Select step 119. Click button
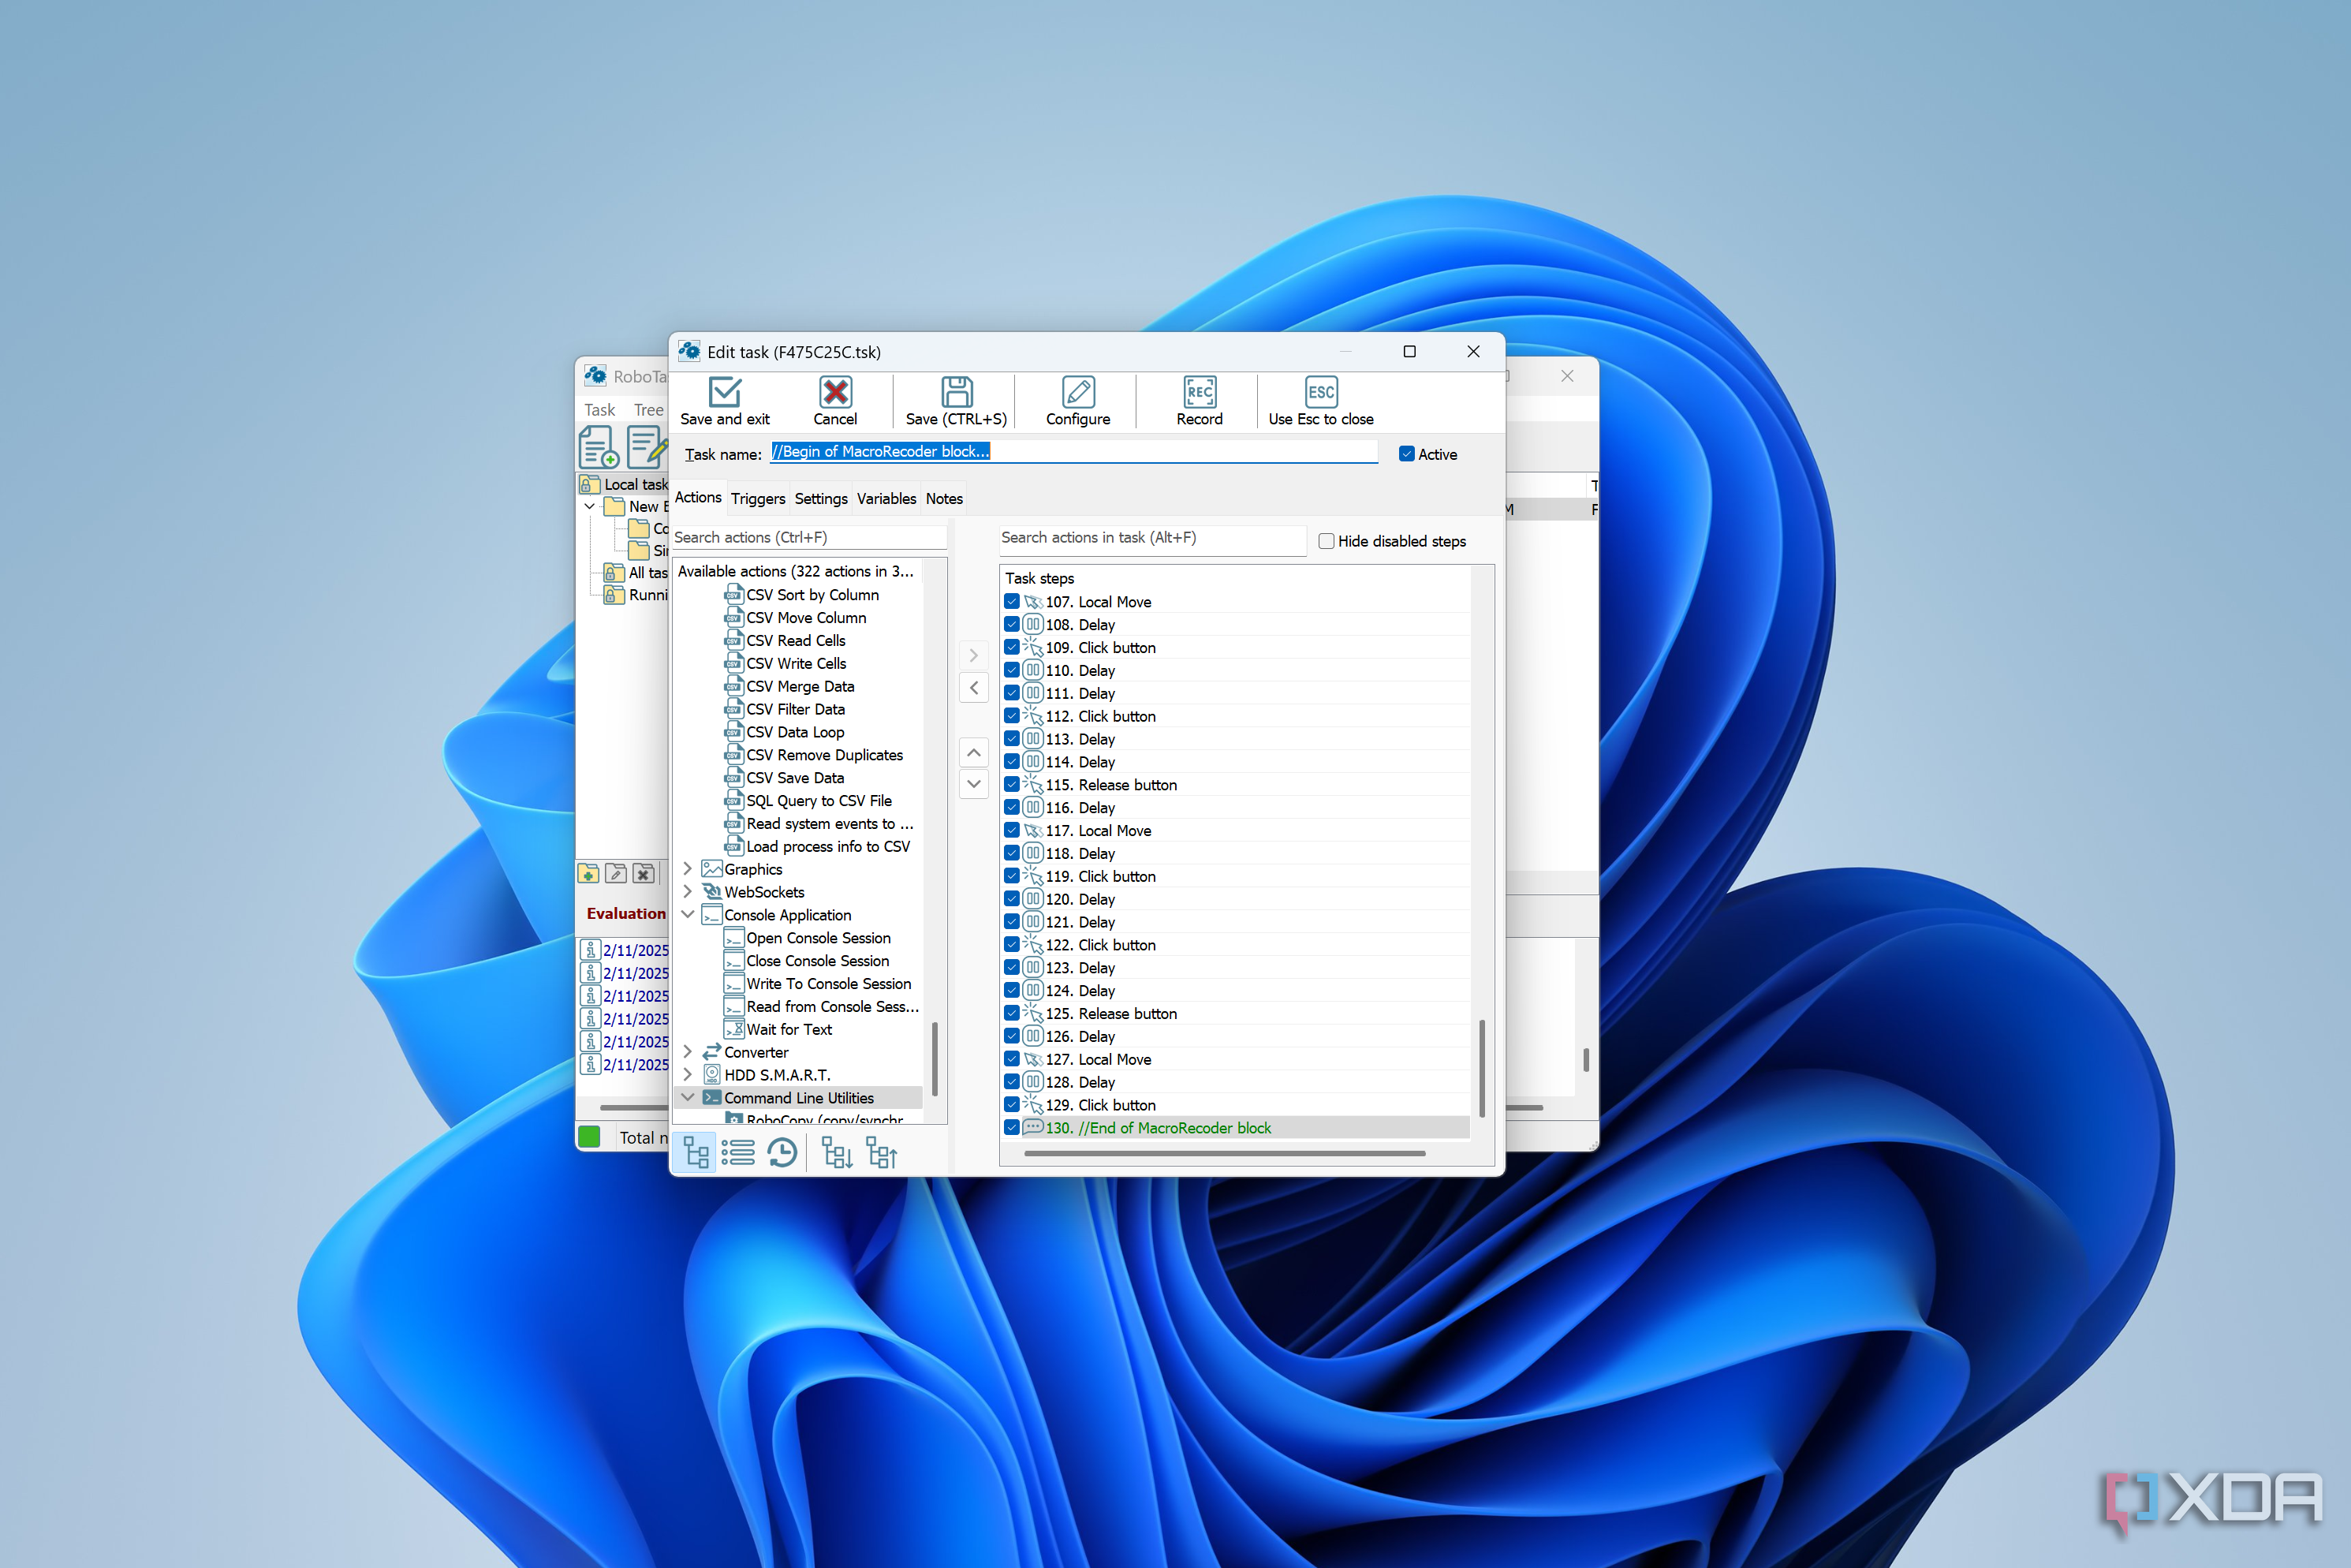The width and height of the screenshot is (2351, 1568). coord(1100,877)
